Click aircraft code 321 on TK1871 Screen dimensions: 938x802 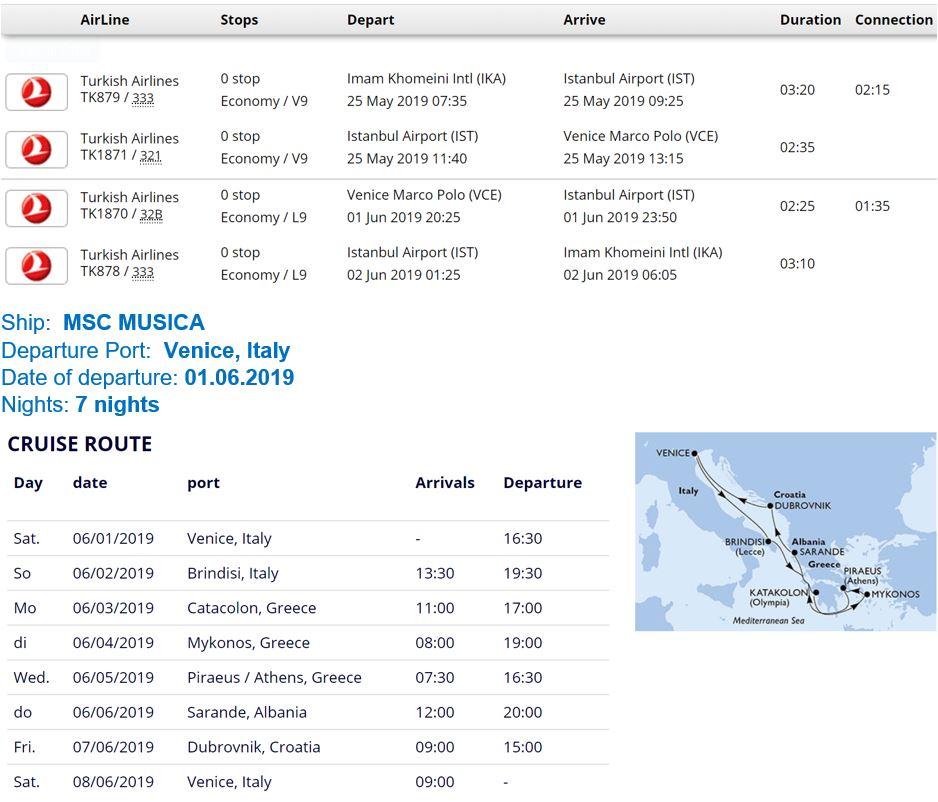tap(150, 157)
